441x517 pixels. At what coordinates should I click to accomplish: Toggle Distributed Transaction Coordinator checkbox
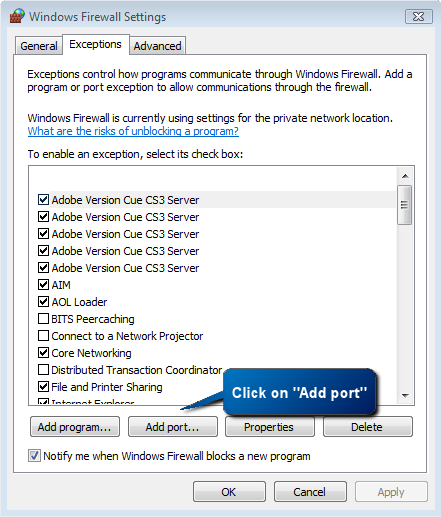[43, 370]
